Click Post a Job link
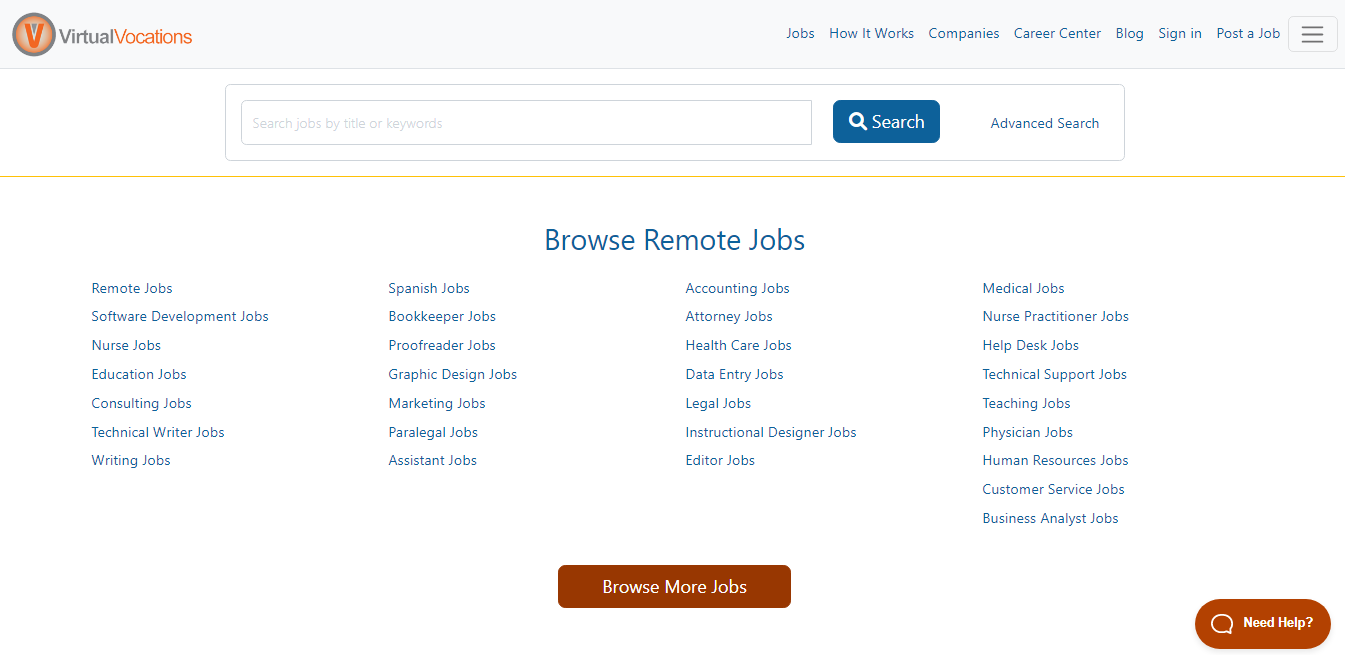 (x=1248, y=33)
